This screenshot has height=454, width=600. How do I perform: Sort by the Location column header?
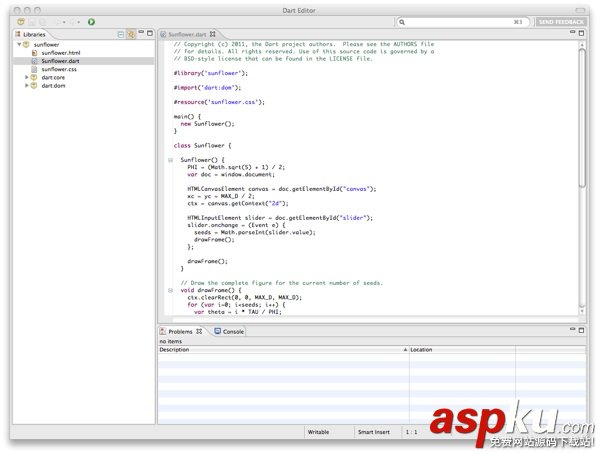(x=462, y=349)
